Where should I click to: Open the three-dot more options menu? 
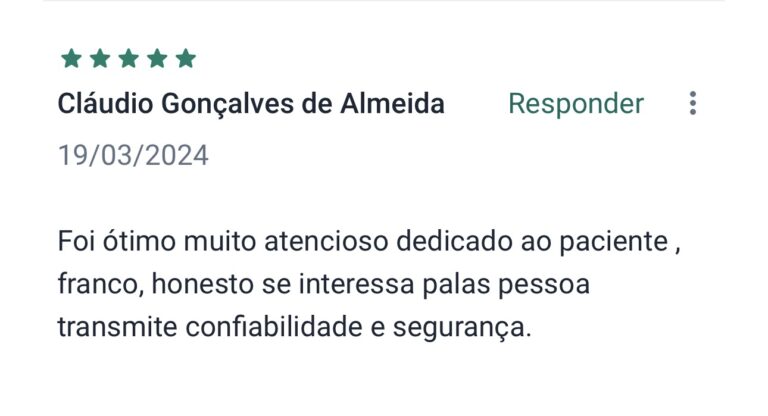[692, 103]
